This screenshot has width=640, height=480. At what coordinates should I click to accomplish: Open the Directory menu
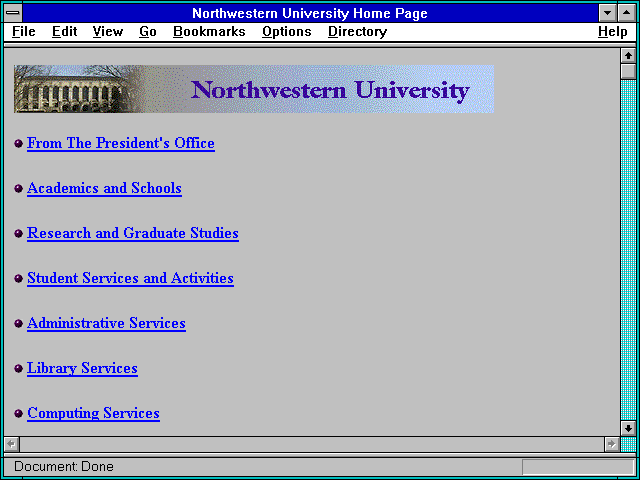click(358, 31)
